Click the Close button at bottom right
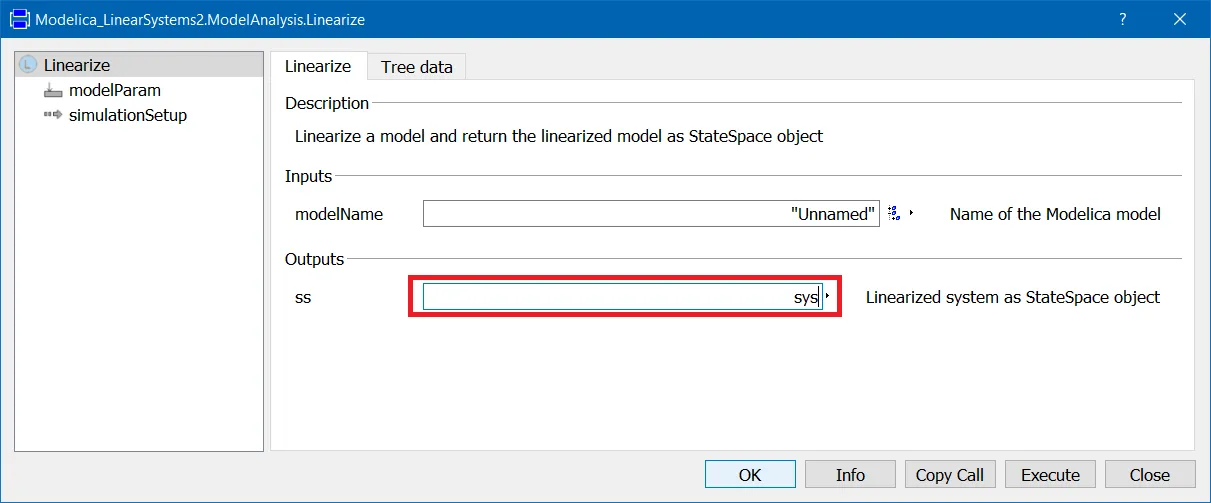This screenshot has height=503, width=1211. 1149,475
